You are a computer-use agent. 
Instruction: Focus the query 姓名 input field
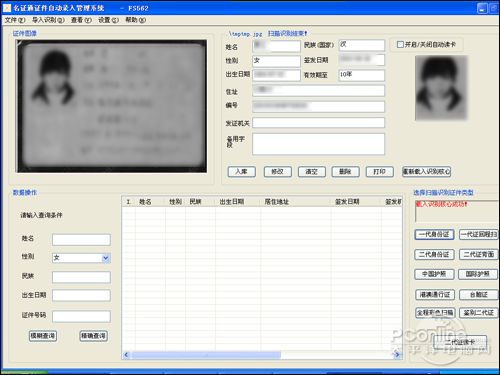pyautogui.click(x=81, y=239)
